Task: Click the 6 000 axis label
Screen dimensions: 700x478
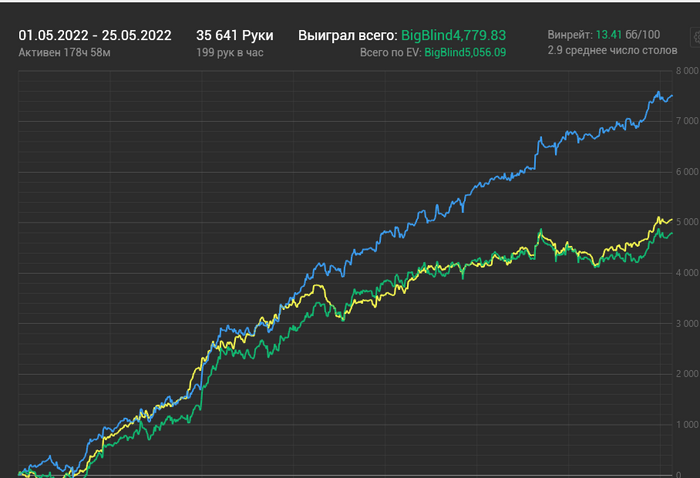Action: pos(687,172)
